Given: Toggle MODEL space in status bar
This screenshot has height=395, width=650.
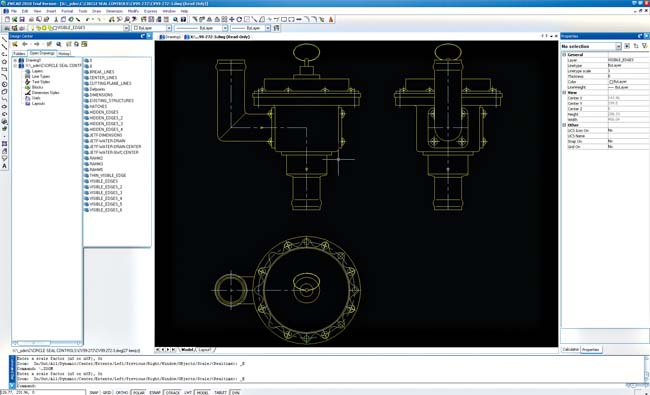Looking at the screenshot, I should pos(203,392).
